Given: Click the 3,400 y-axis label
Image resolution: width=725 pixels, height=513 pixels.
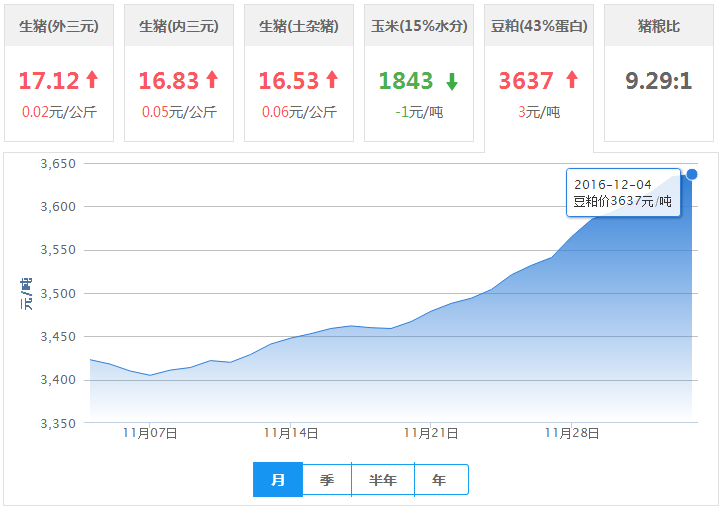Looking at the screenshot, I should (x=58, y=380).
